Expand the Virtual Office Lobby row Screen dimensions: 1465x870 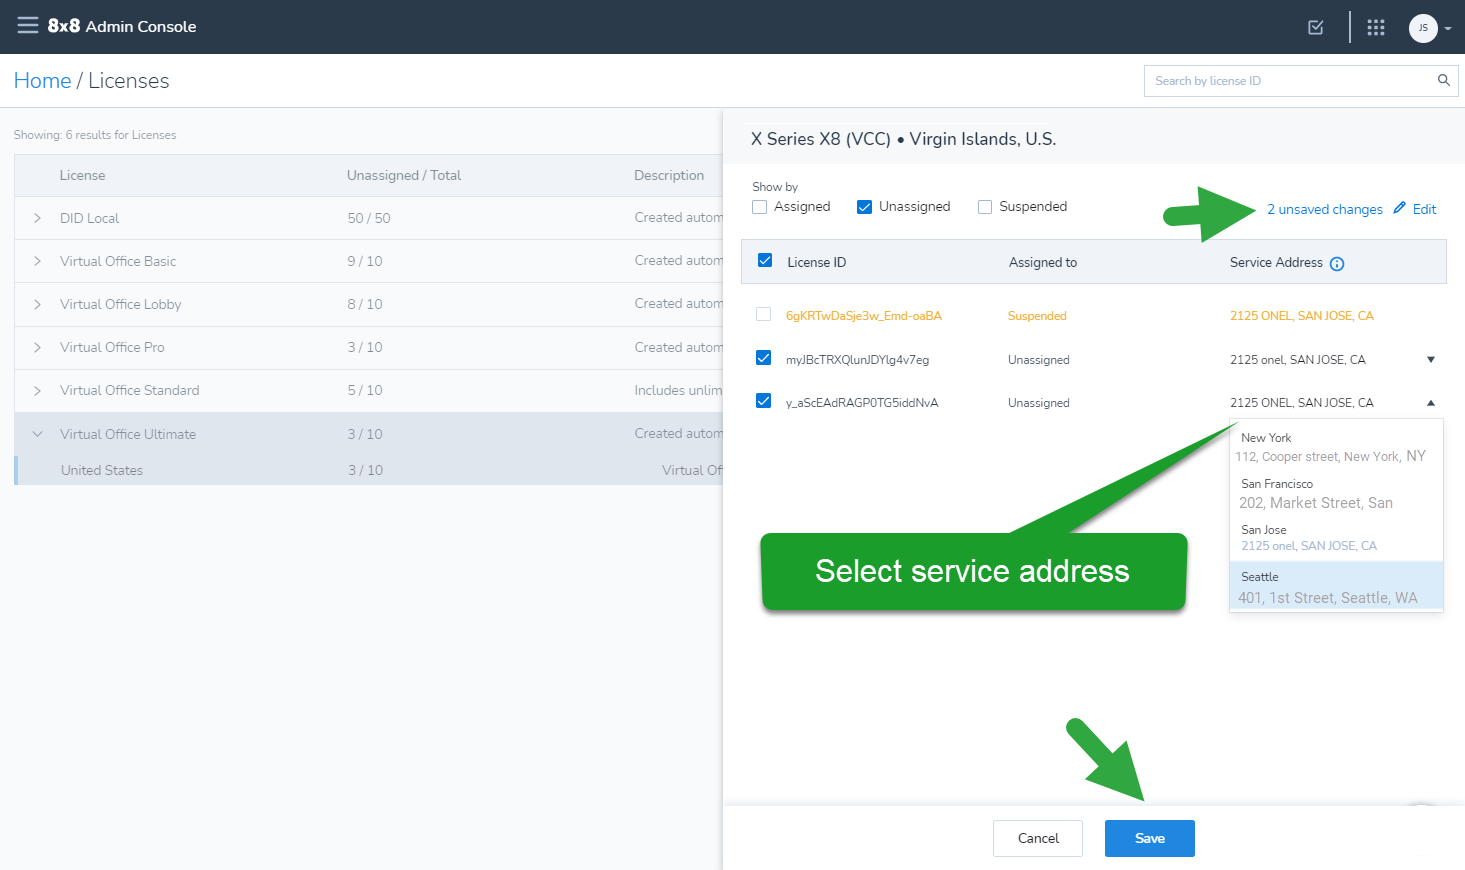tap(37, 304)
